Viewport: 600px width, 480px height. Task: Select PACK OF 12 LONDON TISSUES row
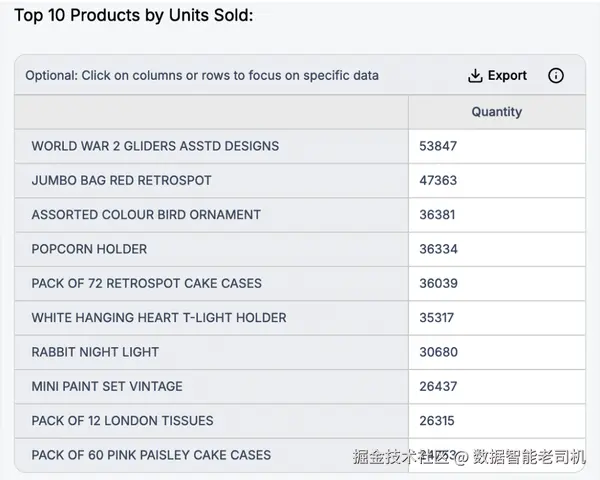122,420
